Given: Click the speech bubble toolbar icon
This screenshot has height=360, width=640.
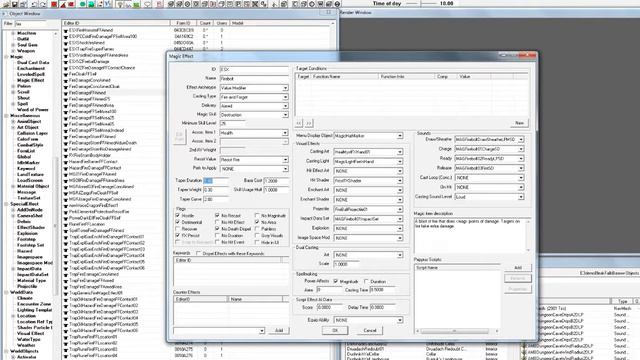Looking at the screenshot, I should point(148,4).
